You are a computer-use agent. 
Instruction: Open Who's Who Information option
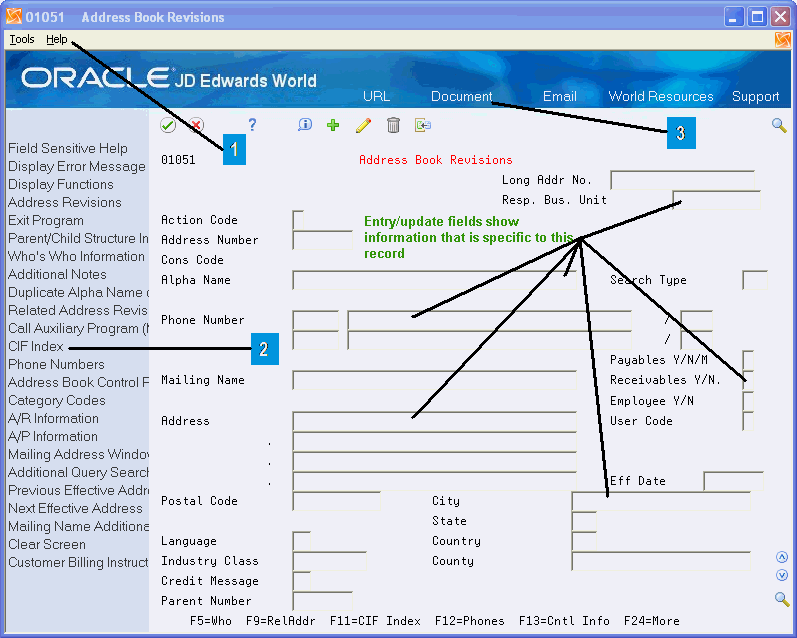click(x=76, y=256)
